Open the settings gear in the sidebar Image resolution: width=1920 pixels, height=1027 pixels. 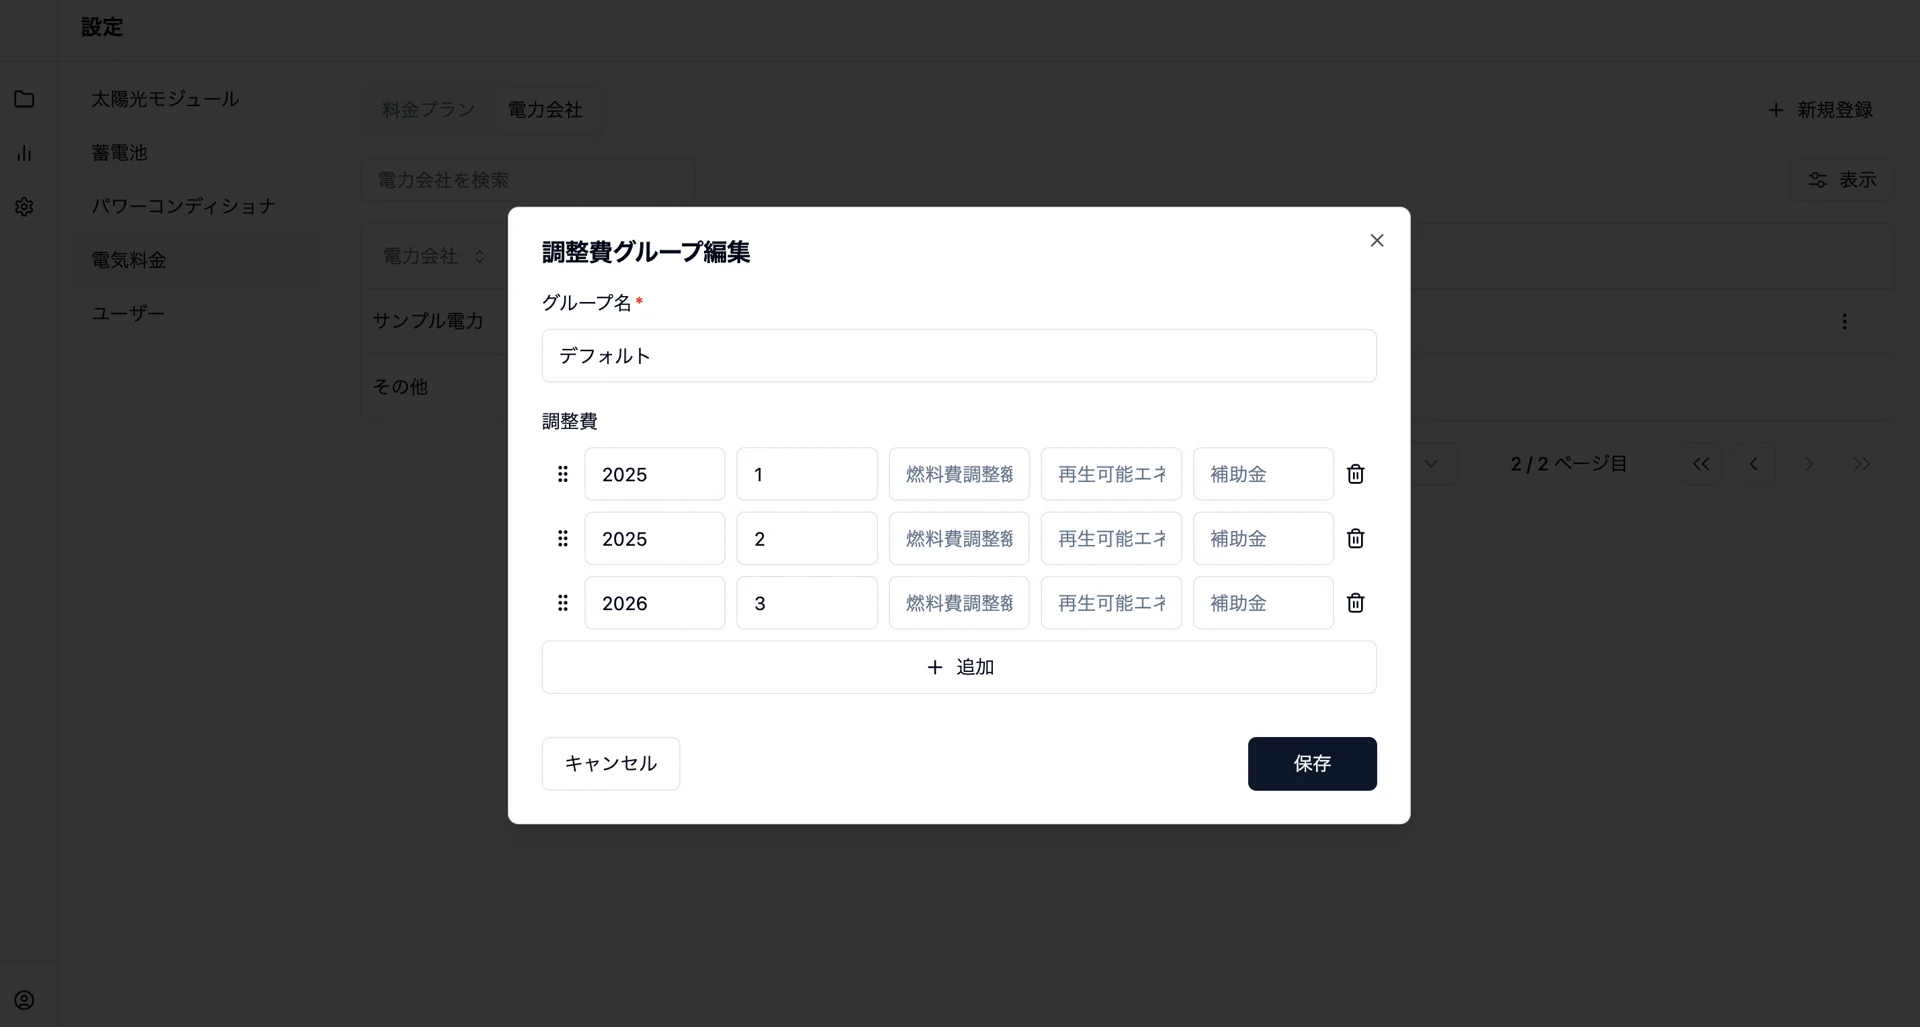[24, 207]
